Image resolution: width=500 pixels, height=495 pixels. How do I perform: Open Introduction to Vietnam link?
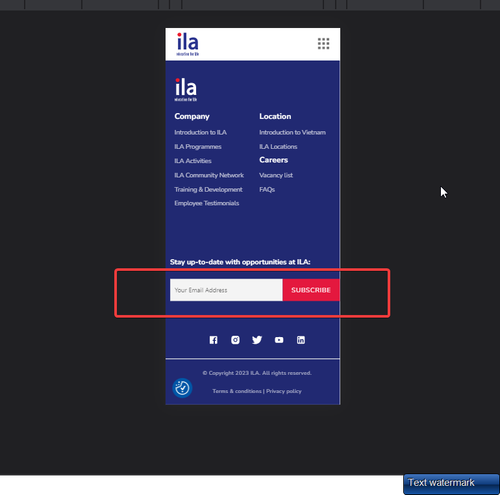(293, 132)
